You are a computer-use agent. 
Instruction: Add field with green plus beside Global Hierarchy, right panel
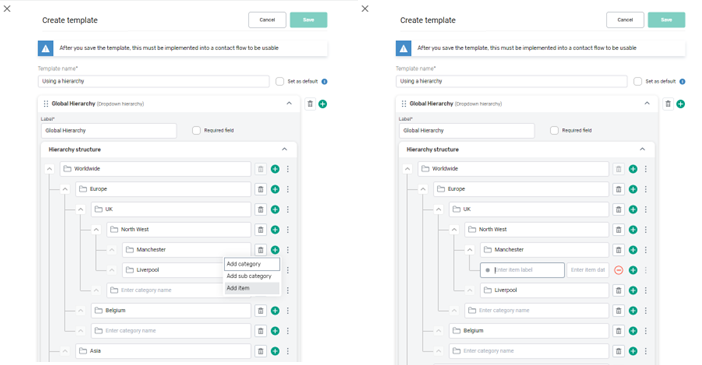tap(681, 104)
